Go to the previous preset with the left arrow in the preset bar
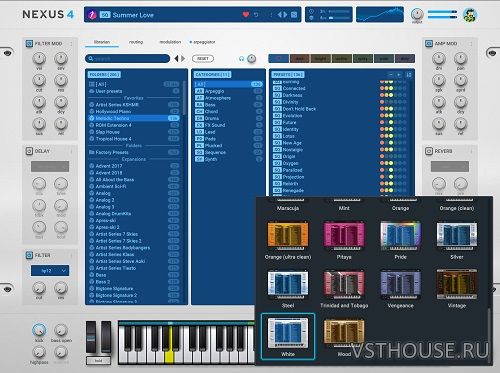Image resolution: width=500 pixels, height=373 pixels. click(x=280, y=15)
